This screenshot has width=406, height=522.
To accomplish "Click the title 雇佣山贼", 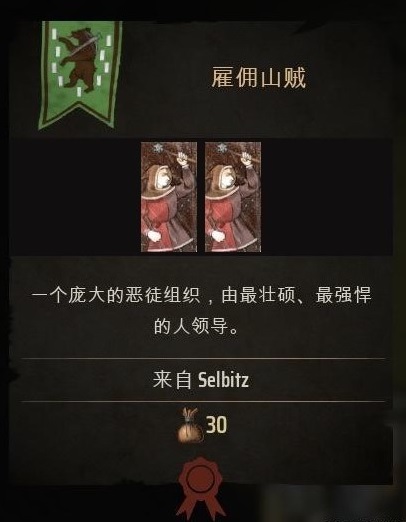I will 259,78.
